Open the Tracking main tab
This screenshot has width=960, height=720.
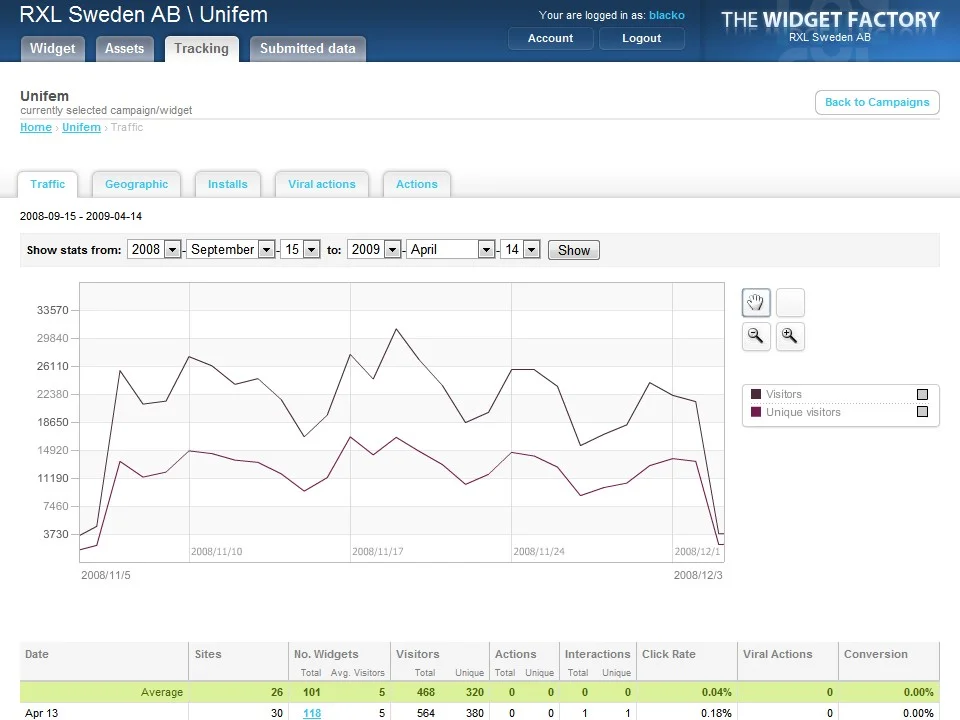201,48
